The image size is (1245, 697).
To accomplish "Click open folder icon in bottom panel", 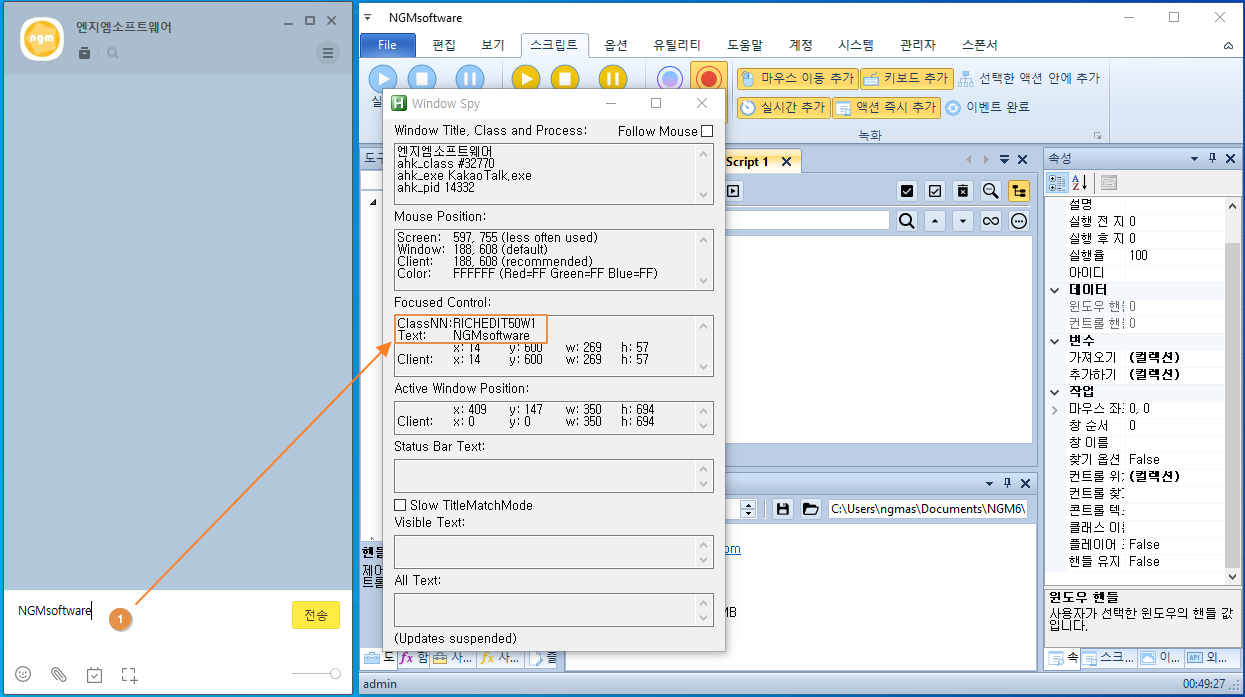I will coord(810,509).
